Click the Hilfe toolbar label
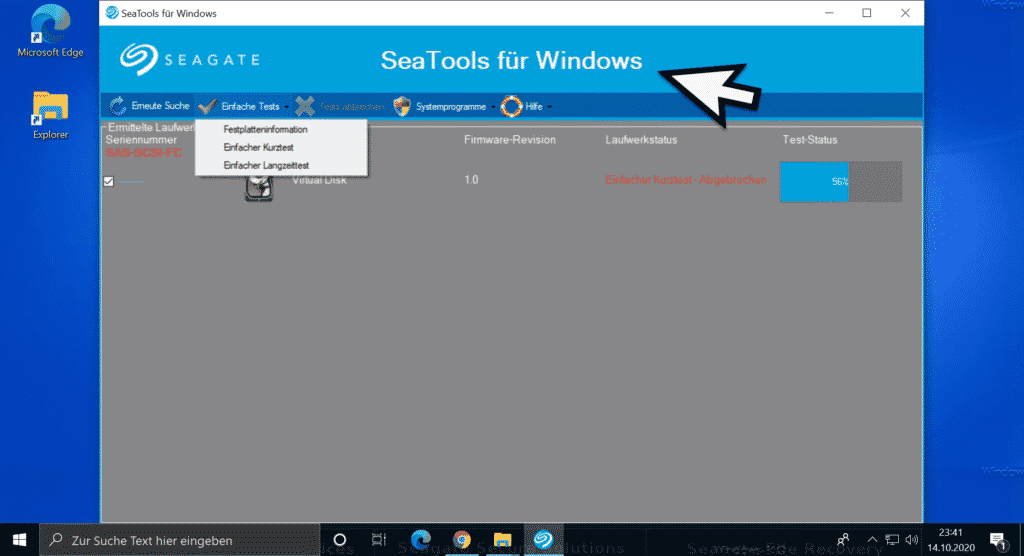This screenshot has width=1024, height=556. click(534, 106)
